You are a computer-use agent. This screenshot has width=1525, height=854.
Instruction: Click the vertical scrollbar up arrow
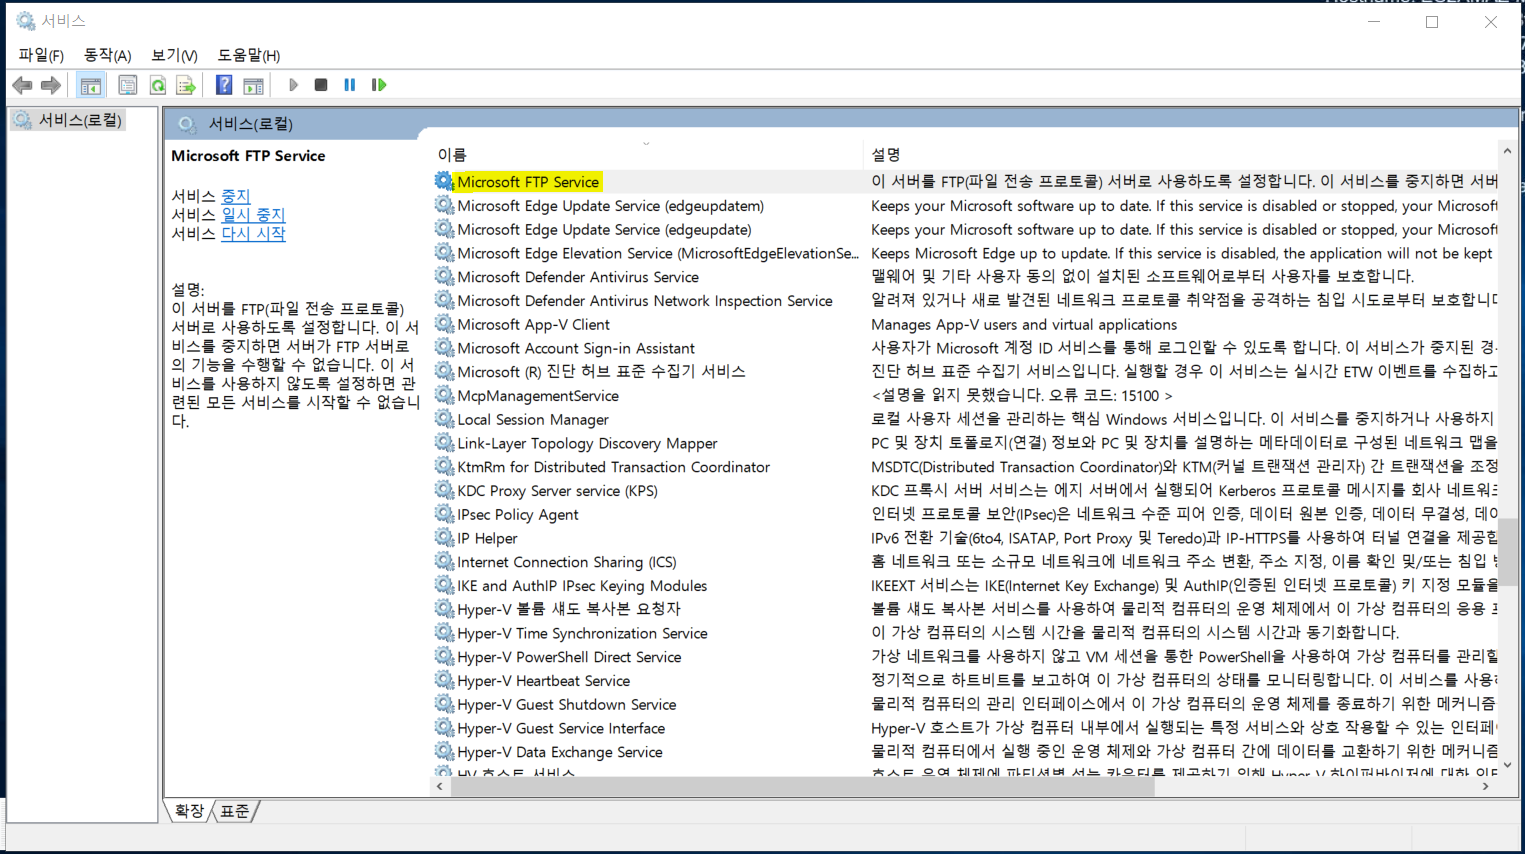[1507, 152]
